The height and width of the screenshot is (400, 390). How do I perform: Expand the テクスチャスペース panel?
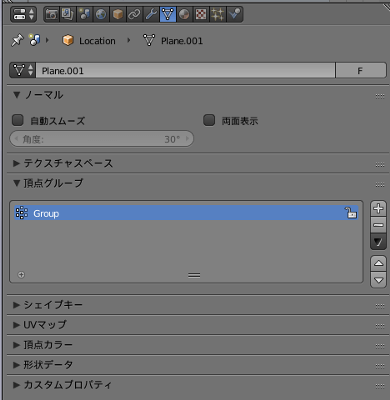pyautogui.click(x=16, y=163)
